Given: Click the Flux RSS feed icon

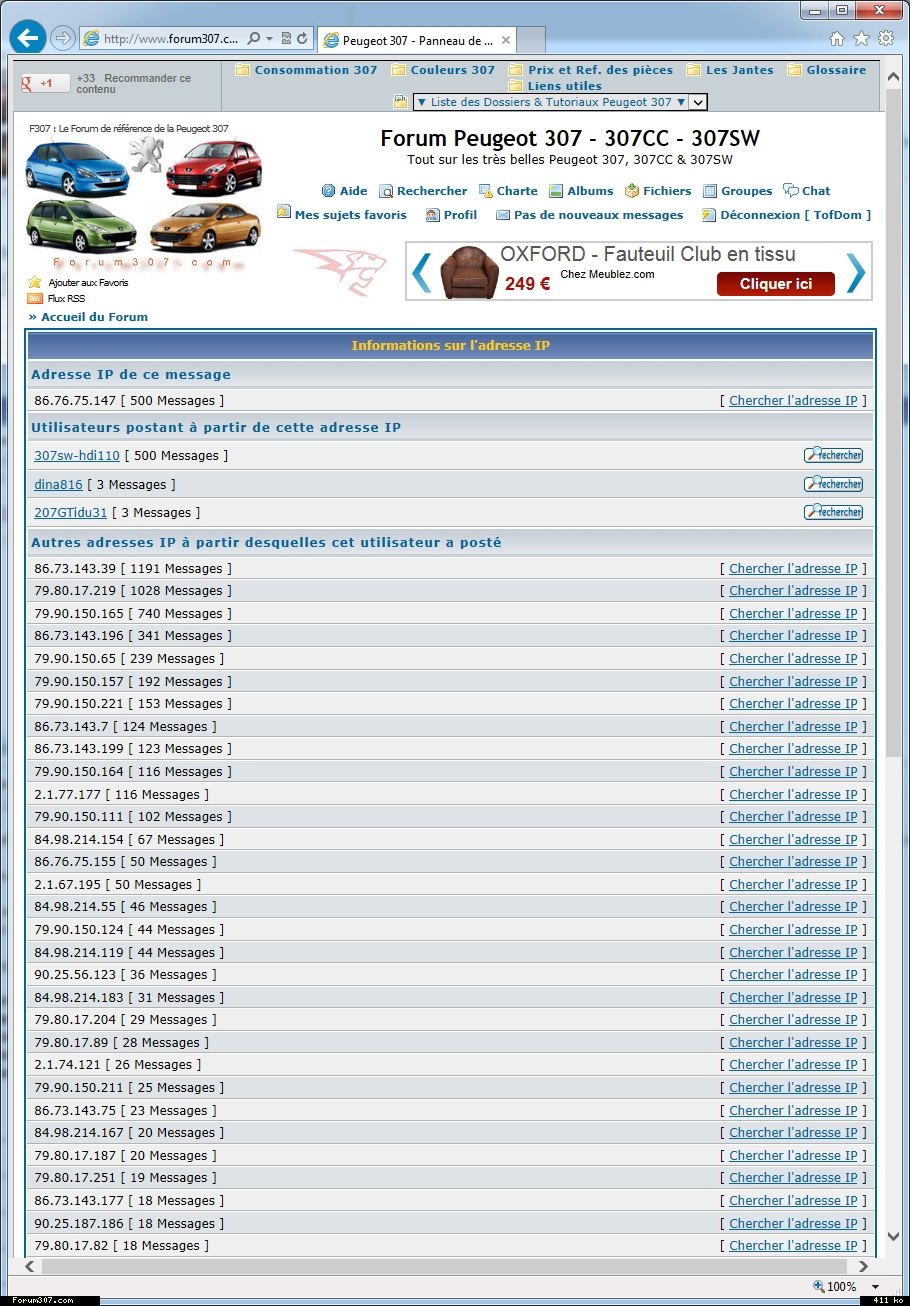Looking at the screenshot, I should click(35, 298).
